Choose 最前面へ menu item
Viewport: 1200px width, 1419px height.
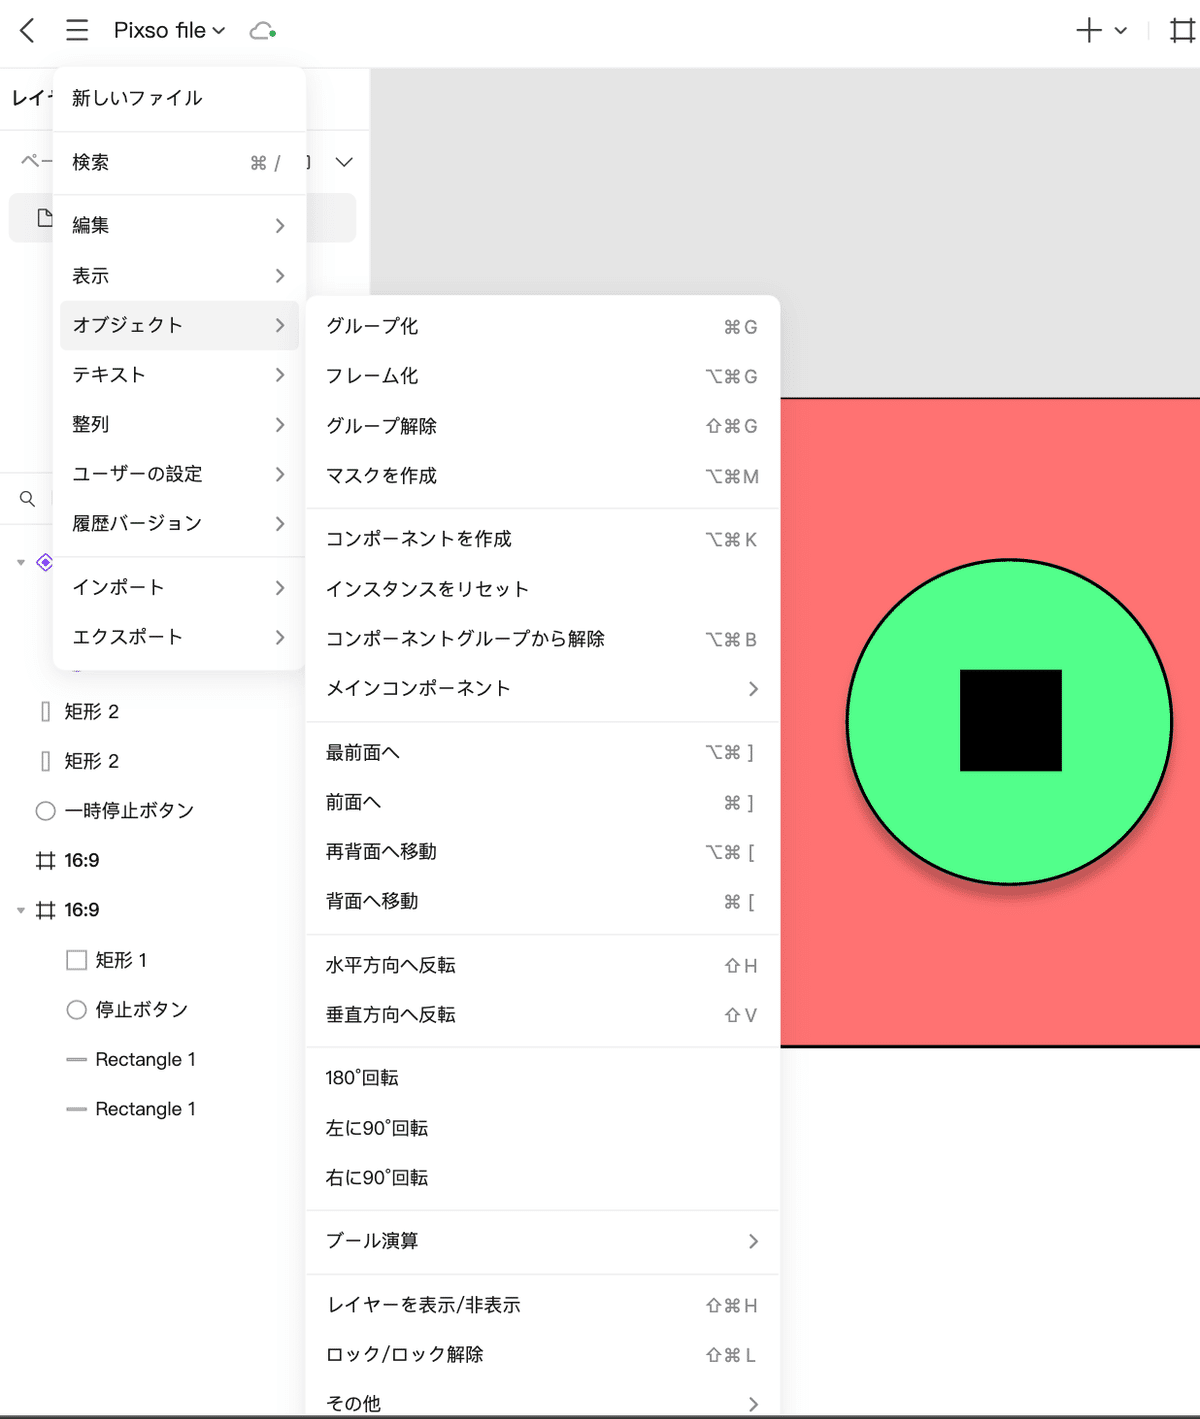[542, 752]
